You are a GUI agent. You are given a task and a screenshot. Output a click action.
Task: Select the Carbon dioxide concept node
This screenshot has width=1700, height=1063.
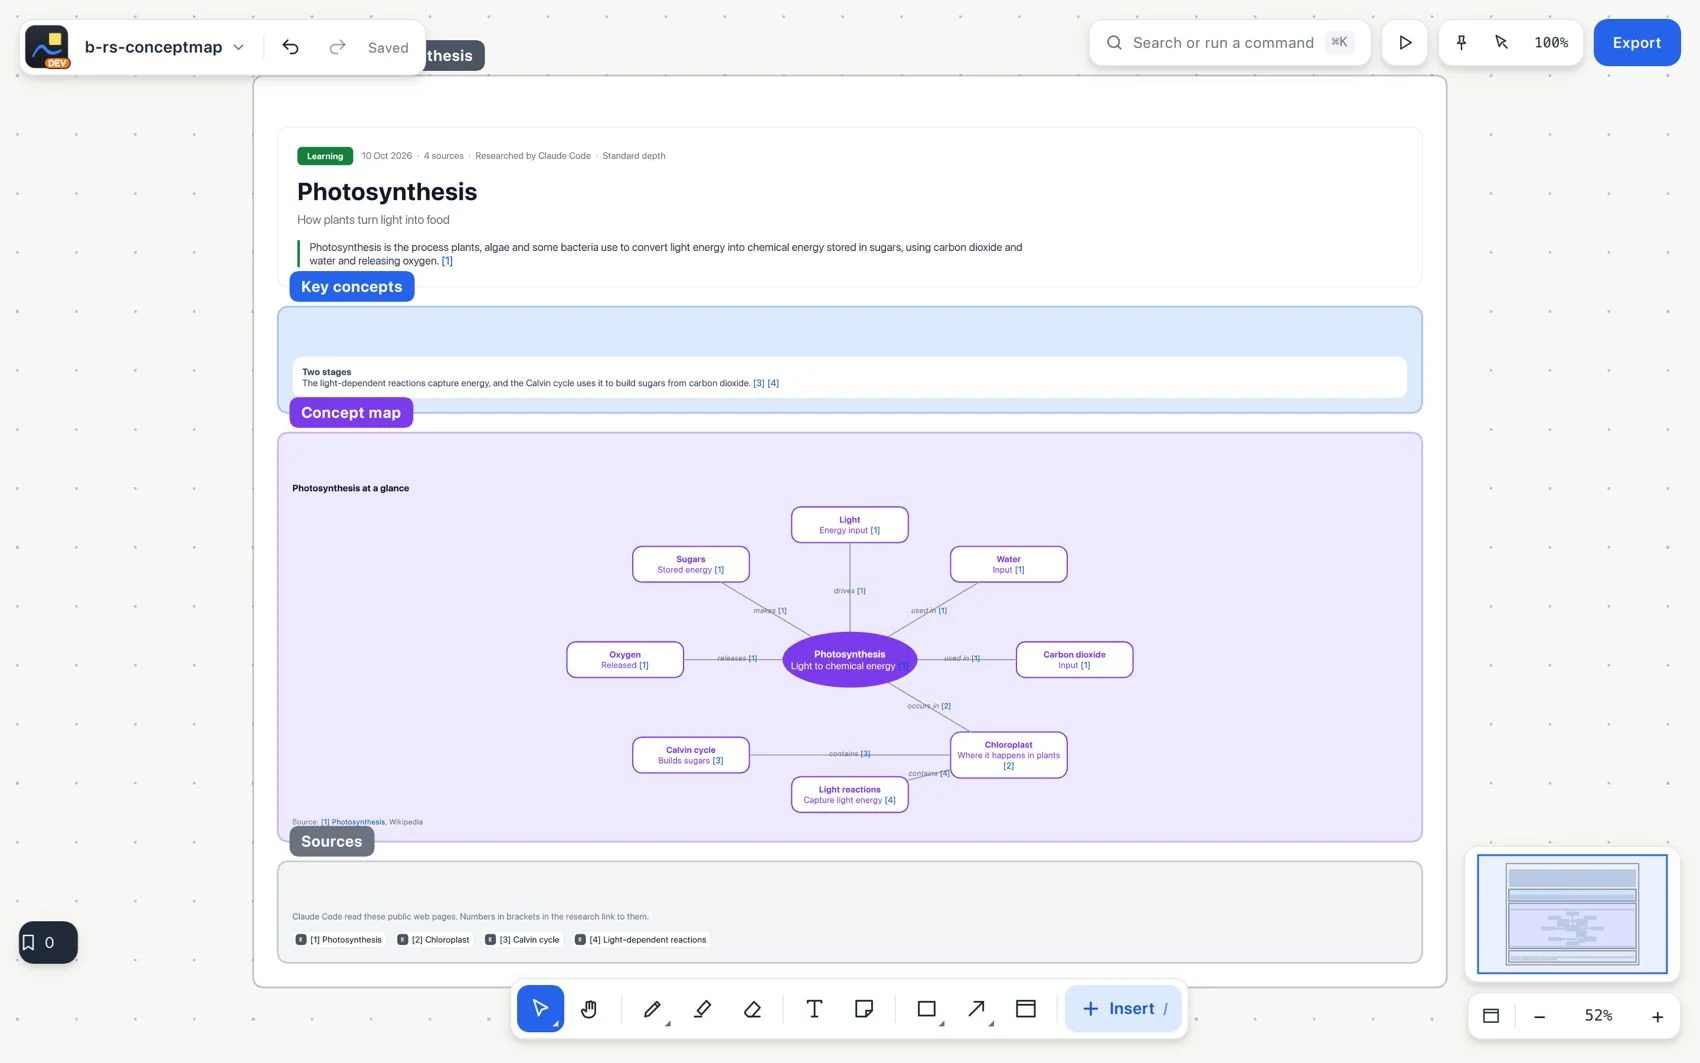pyautogui.click(x=1074, y=659)
